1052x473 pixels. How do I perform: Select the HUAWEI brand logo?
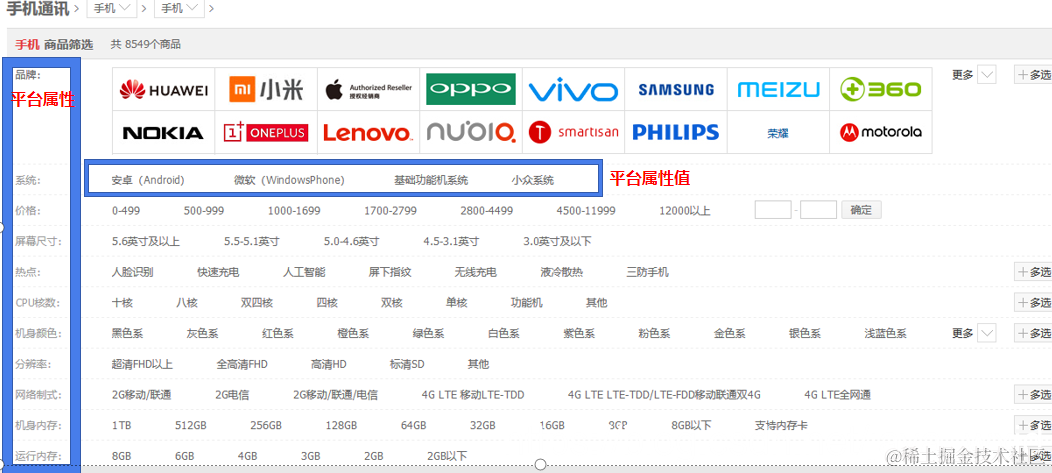[164, 89]
